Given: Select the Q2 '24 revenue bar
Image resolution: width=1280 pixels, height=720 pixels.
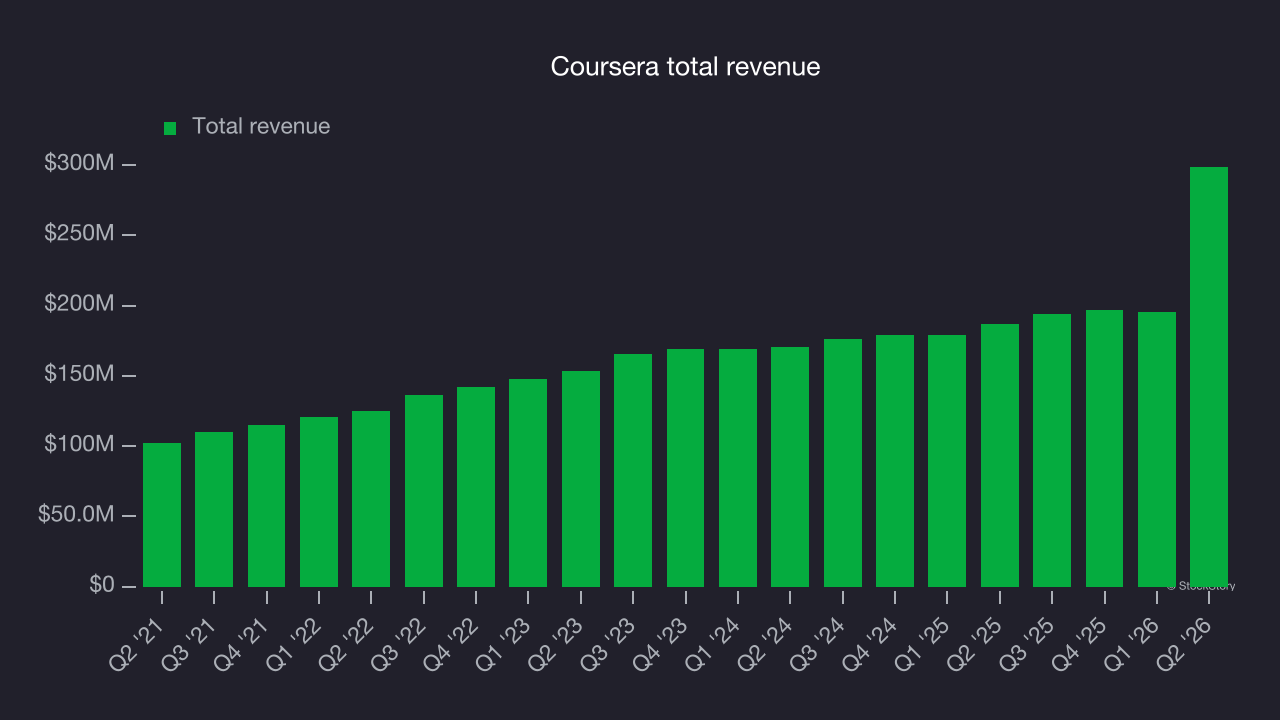Looking at the screenshot, I should click(790, 467).
